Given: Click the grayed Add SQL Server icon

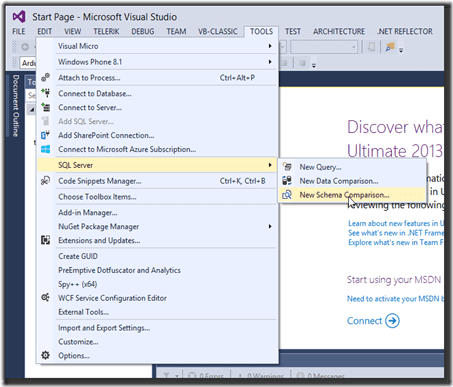Looking at the screenshot, I should (46, 121).
